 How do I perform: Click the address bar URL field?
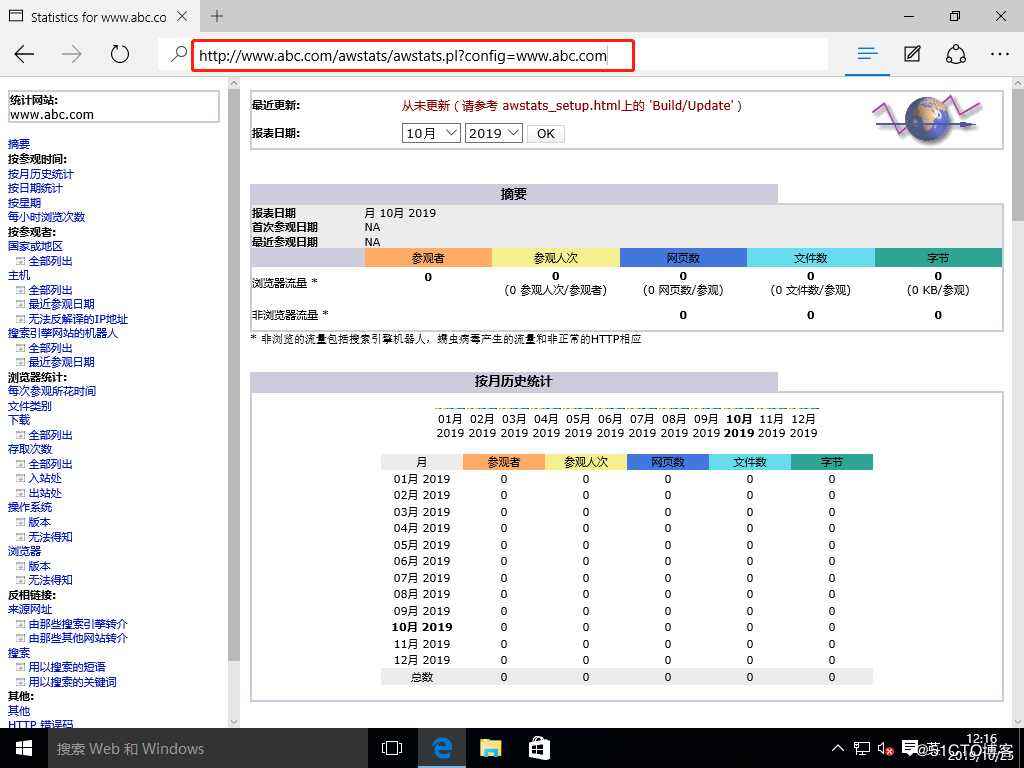[x=412, y=55]
